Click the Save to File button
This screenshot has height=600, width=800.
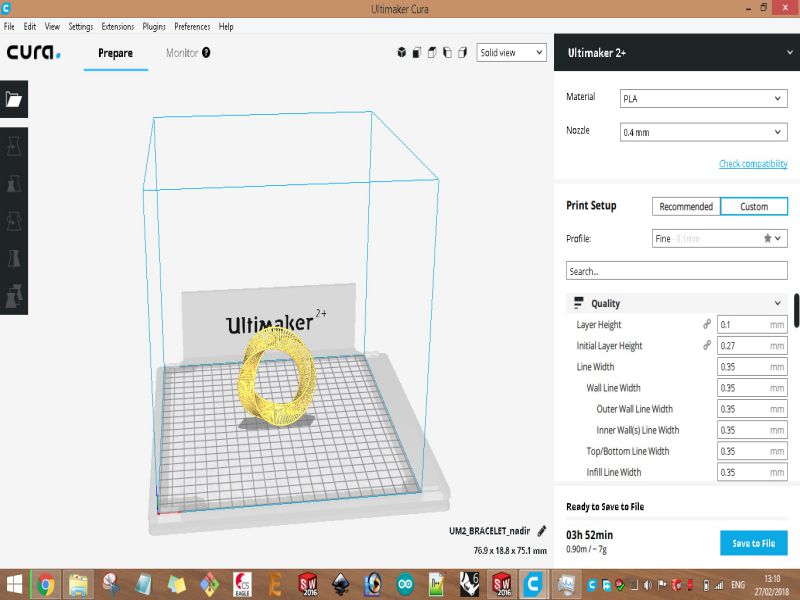[x=754, y=543]
